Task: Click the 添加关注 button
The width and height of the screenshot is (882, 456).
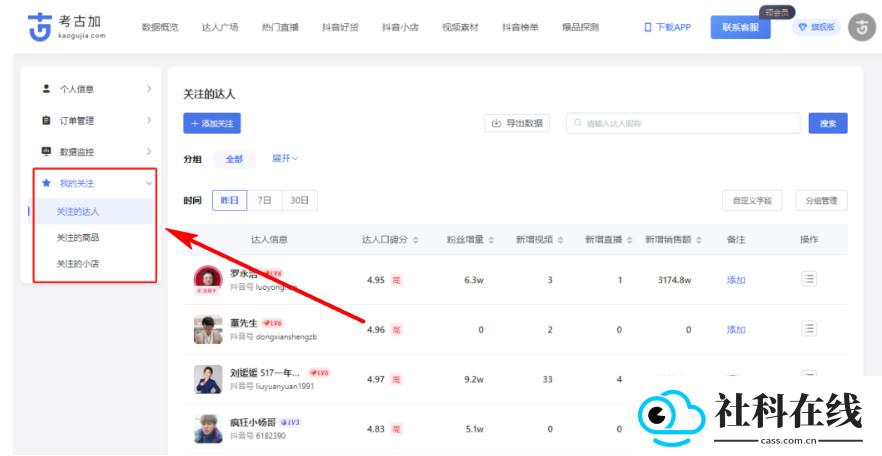Action: pos(212,123)
